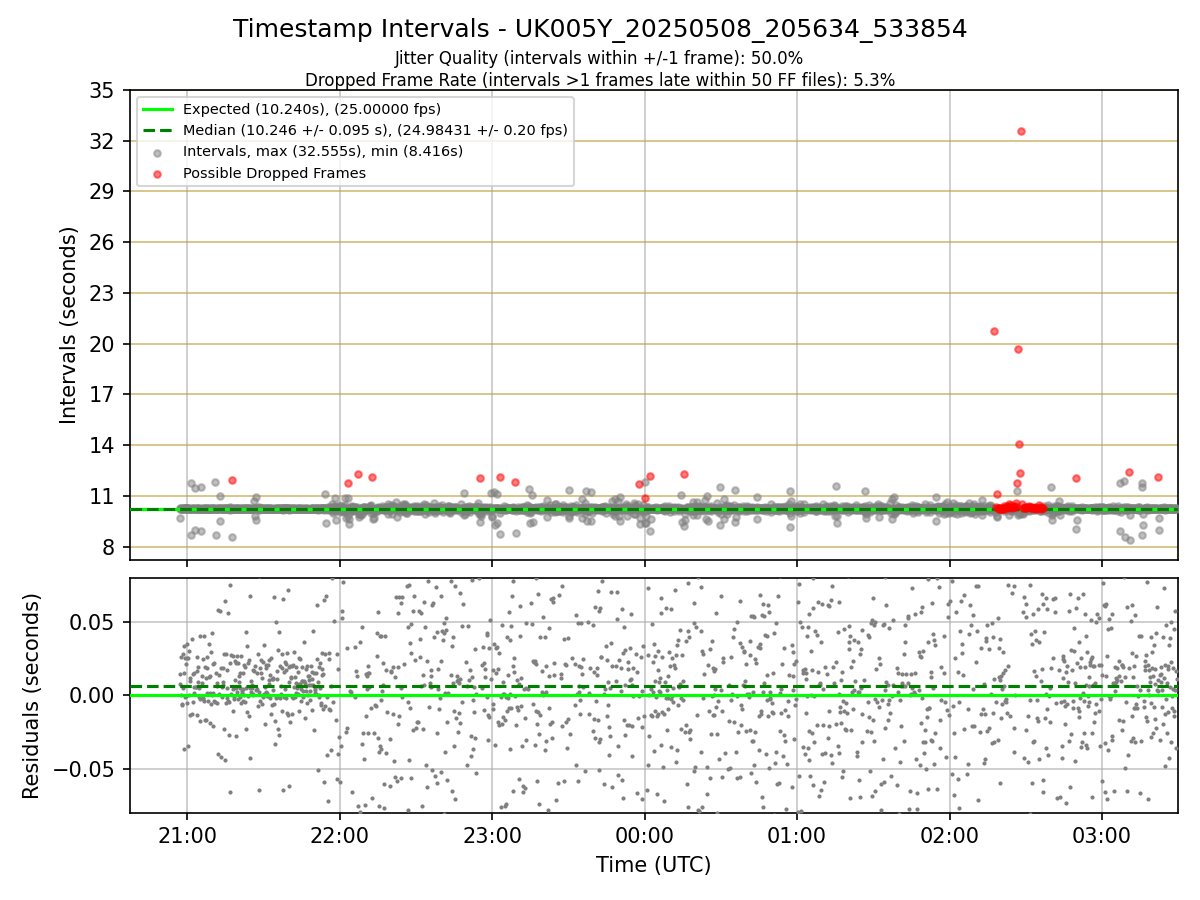Click the plot title Timestamp Intervals text
The height and width of the screenshot is (900, 1200).
[600, 29]
